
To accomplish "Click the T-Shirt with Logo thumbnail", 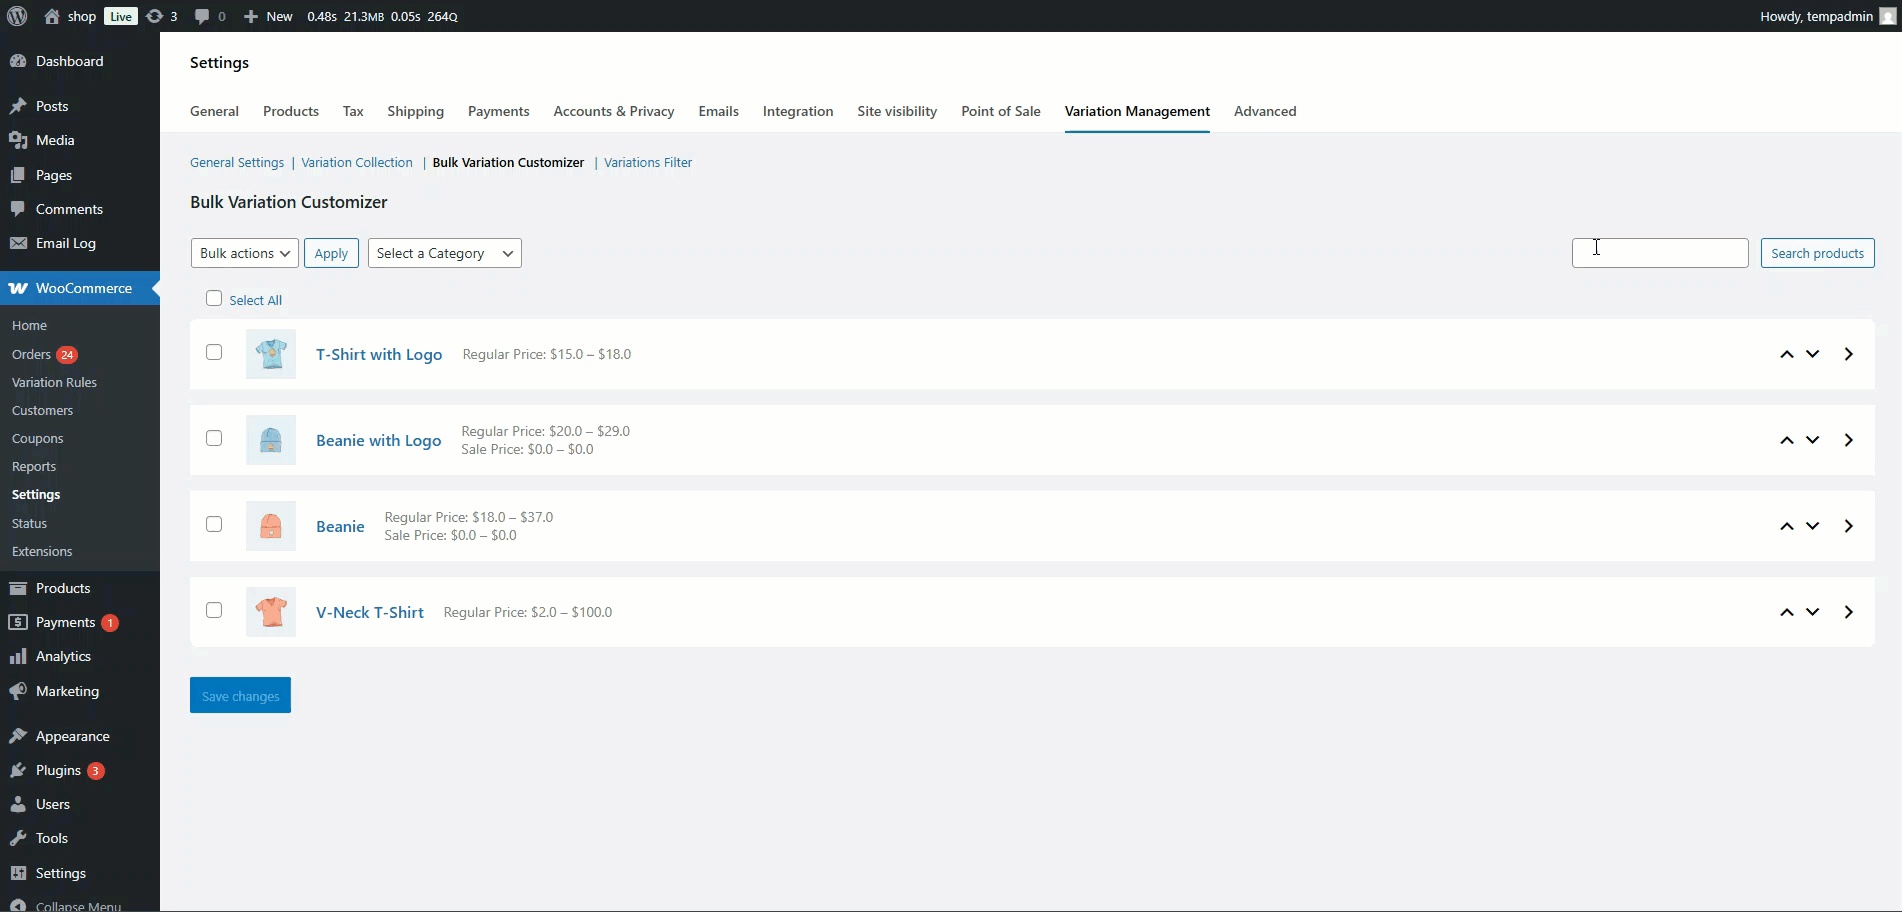I will [x=271, y=354].
